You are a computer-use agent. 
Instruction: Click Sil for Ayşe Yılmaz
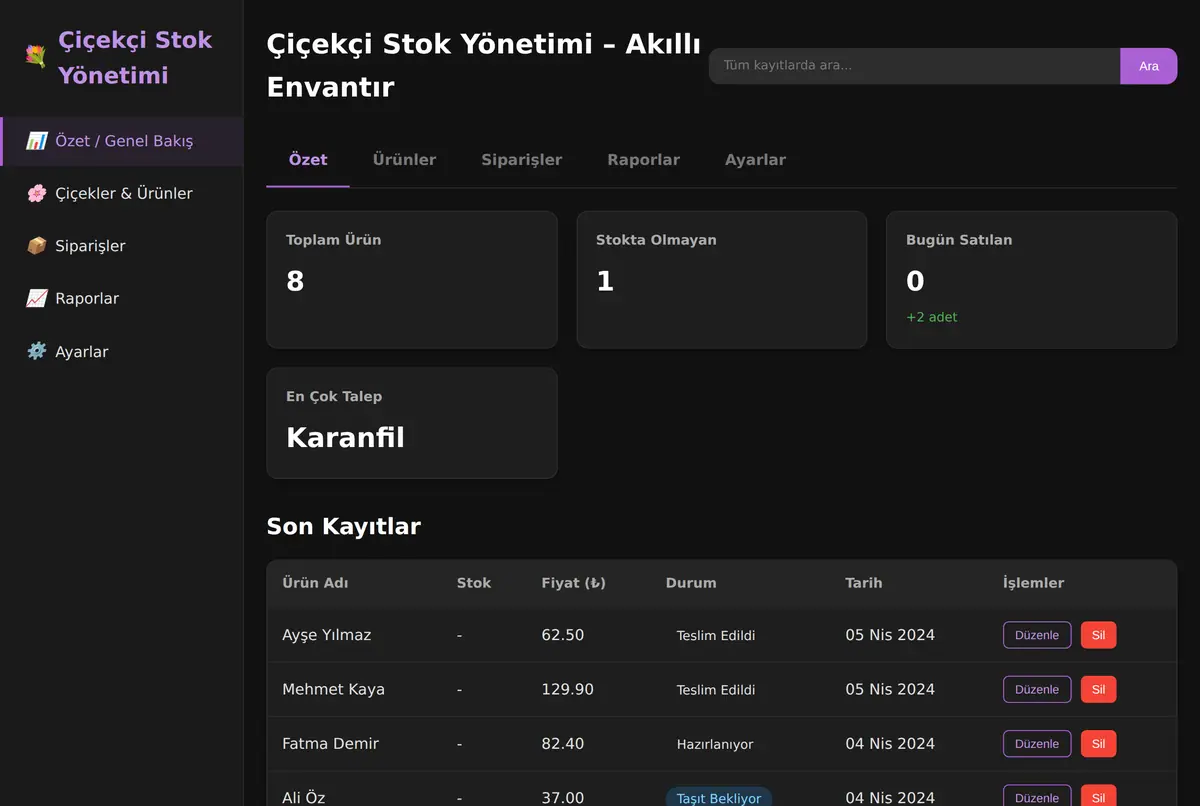[1098, 635]
